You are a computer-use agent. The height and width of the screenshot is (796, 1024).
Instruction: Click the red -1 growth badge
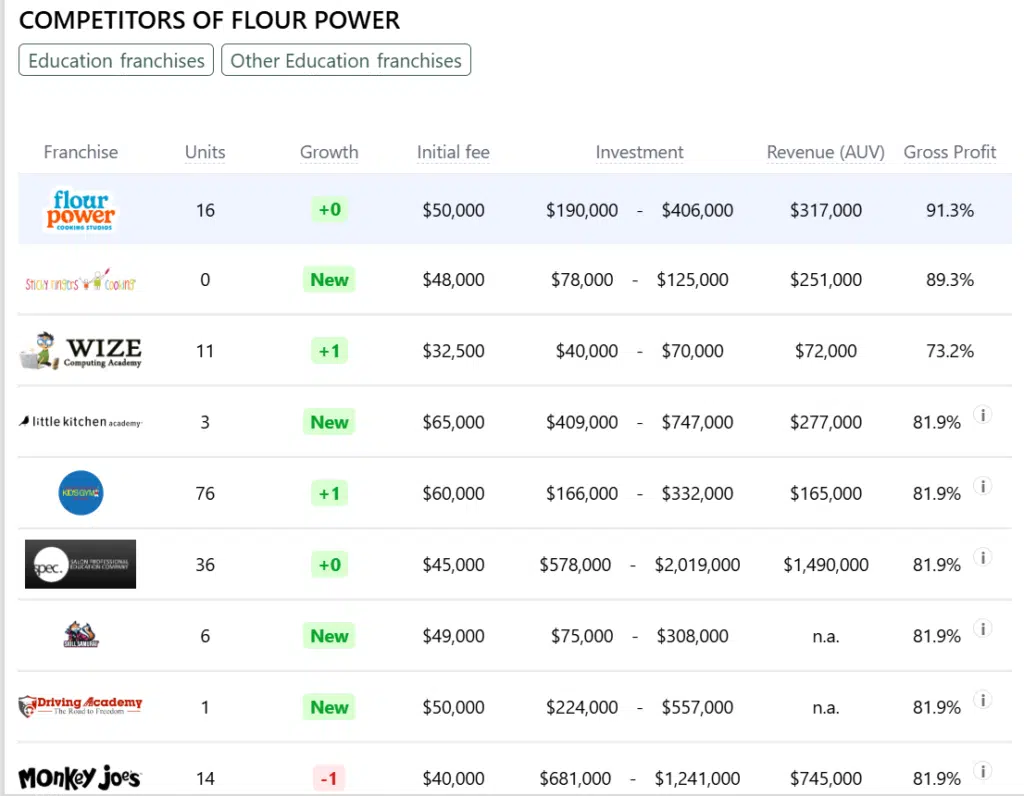pos(329,778)
